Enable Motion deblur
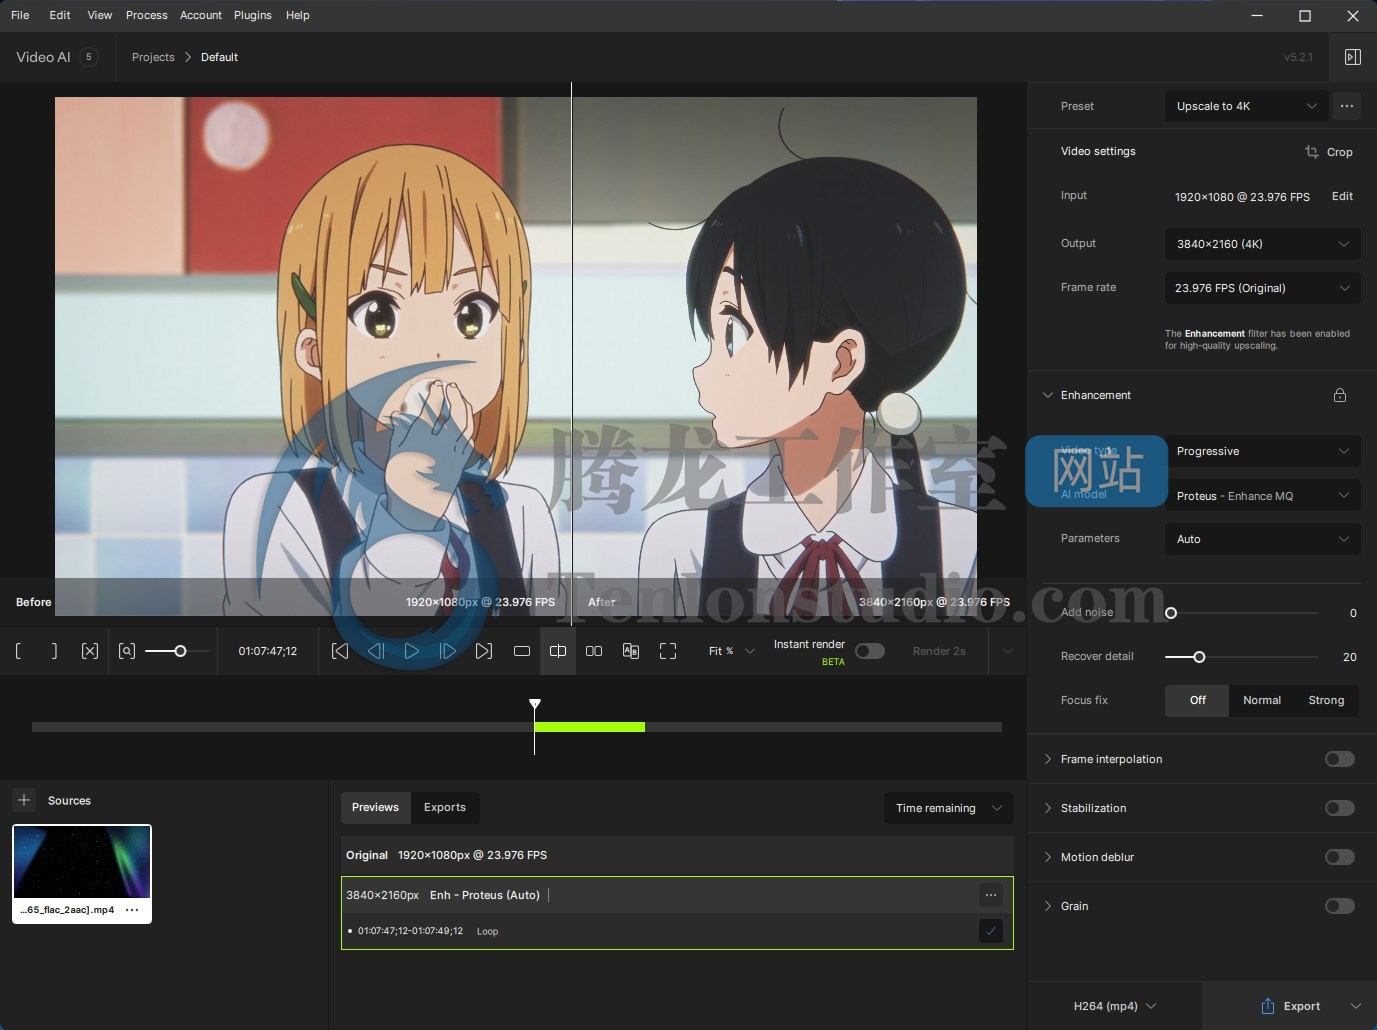 coord(1340,857)
